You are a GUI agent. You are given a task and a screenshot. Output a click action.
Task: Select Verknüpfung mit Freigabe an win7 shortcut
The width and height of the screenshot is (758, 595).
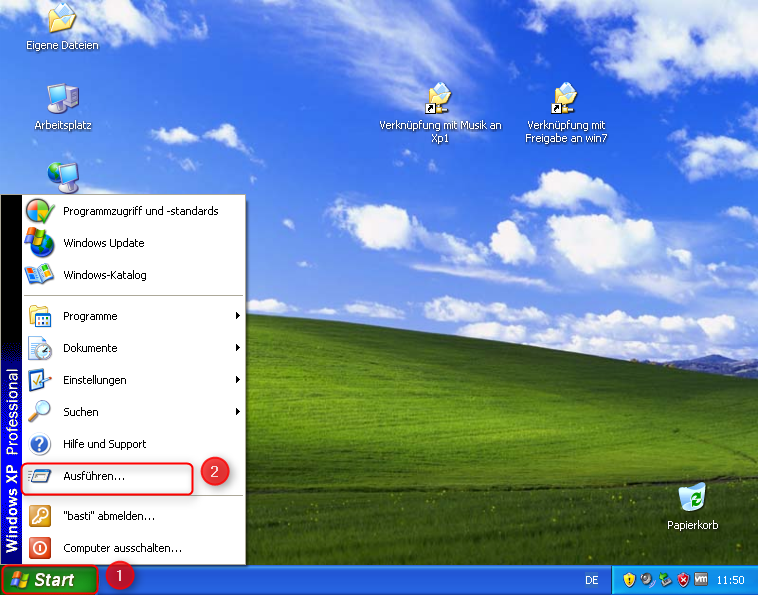point(566,99)
